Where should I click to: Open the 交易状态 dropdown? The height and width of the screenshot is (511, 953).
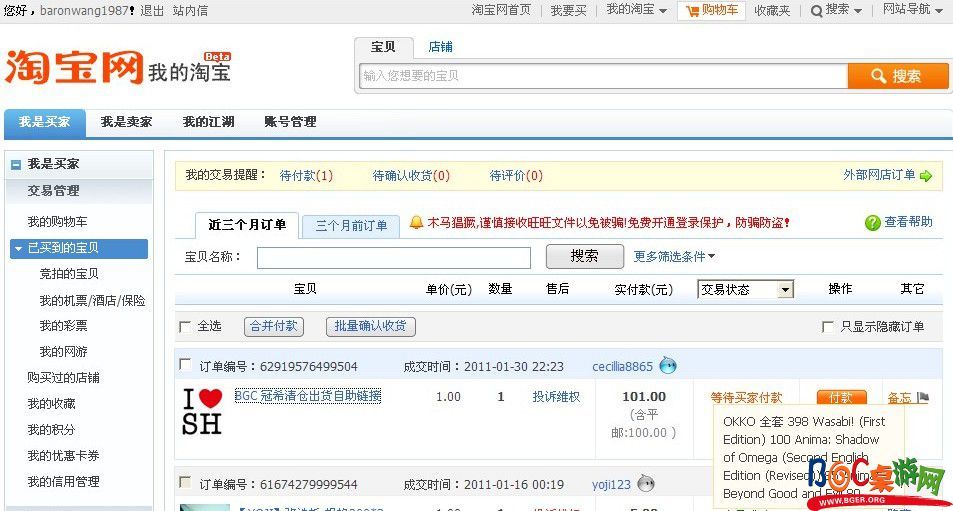point(746,290)
